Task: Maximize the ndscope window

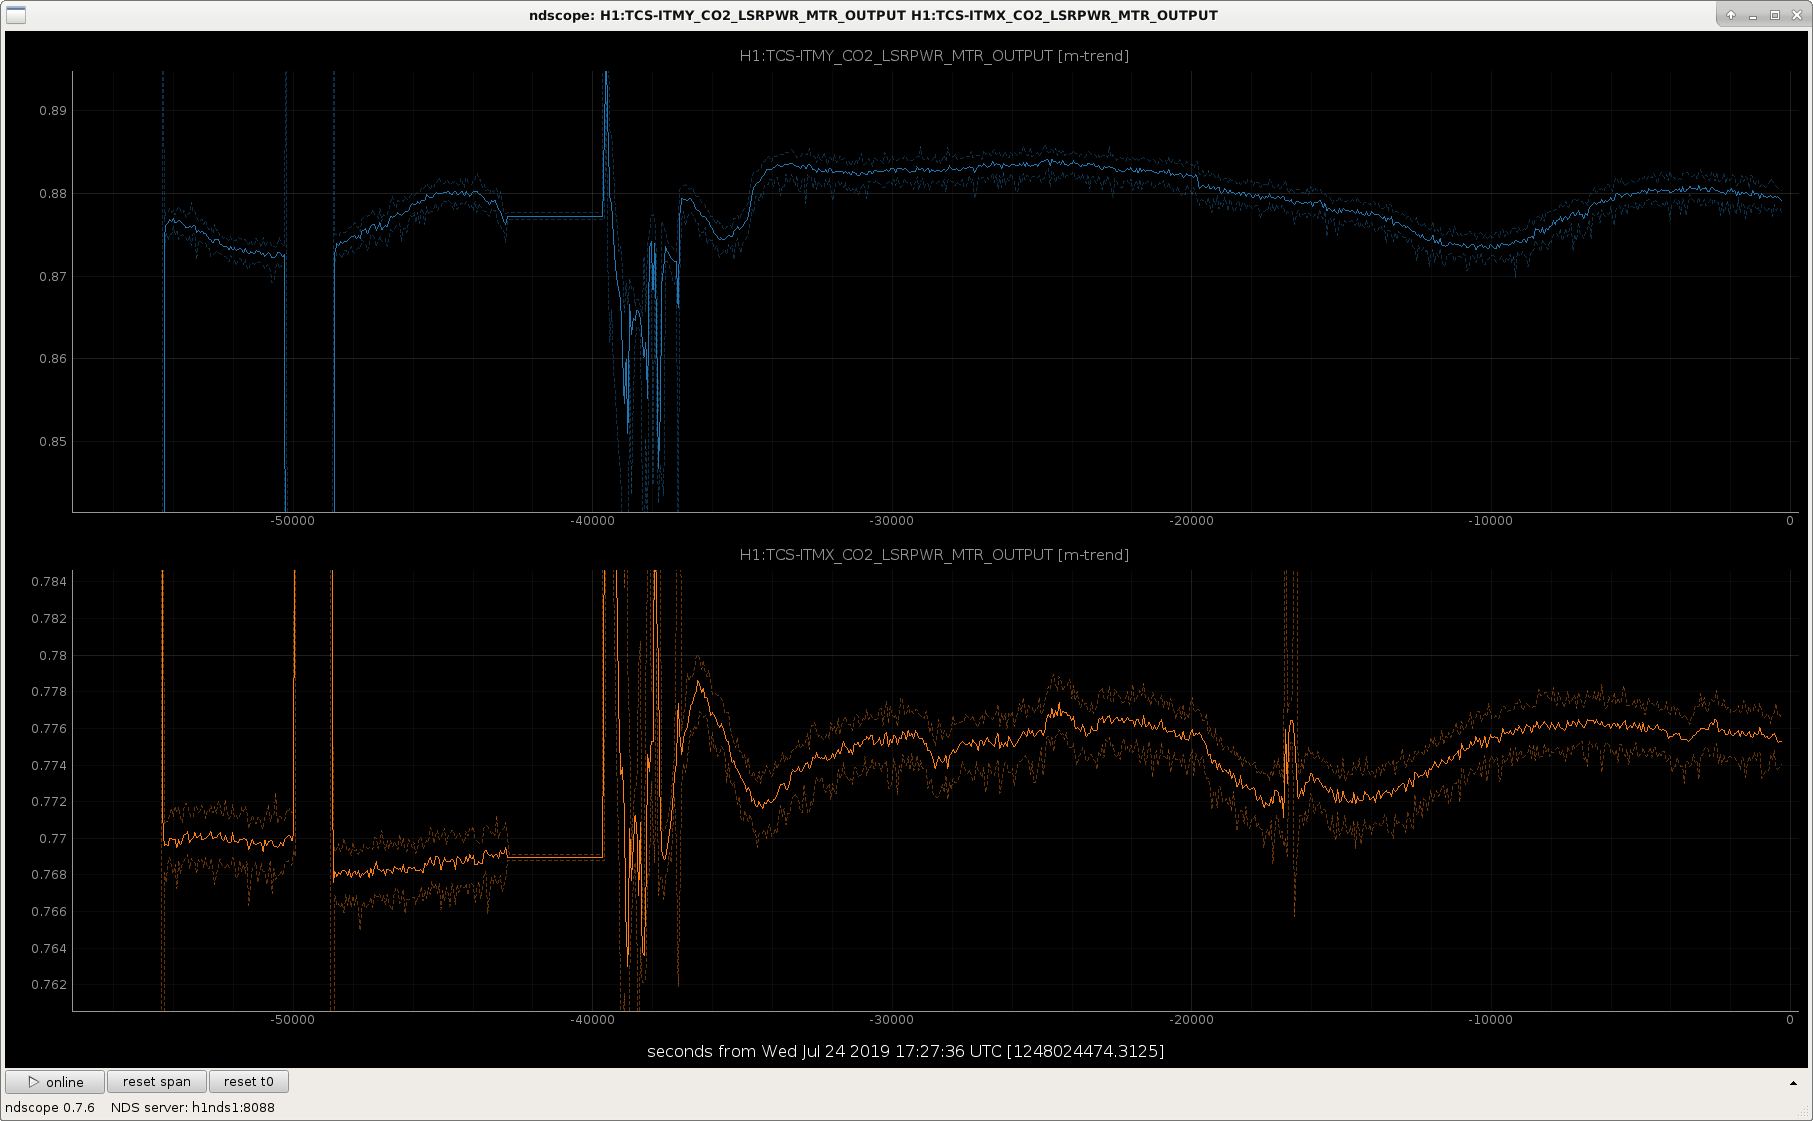Action: [x=1775, y=15]
